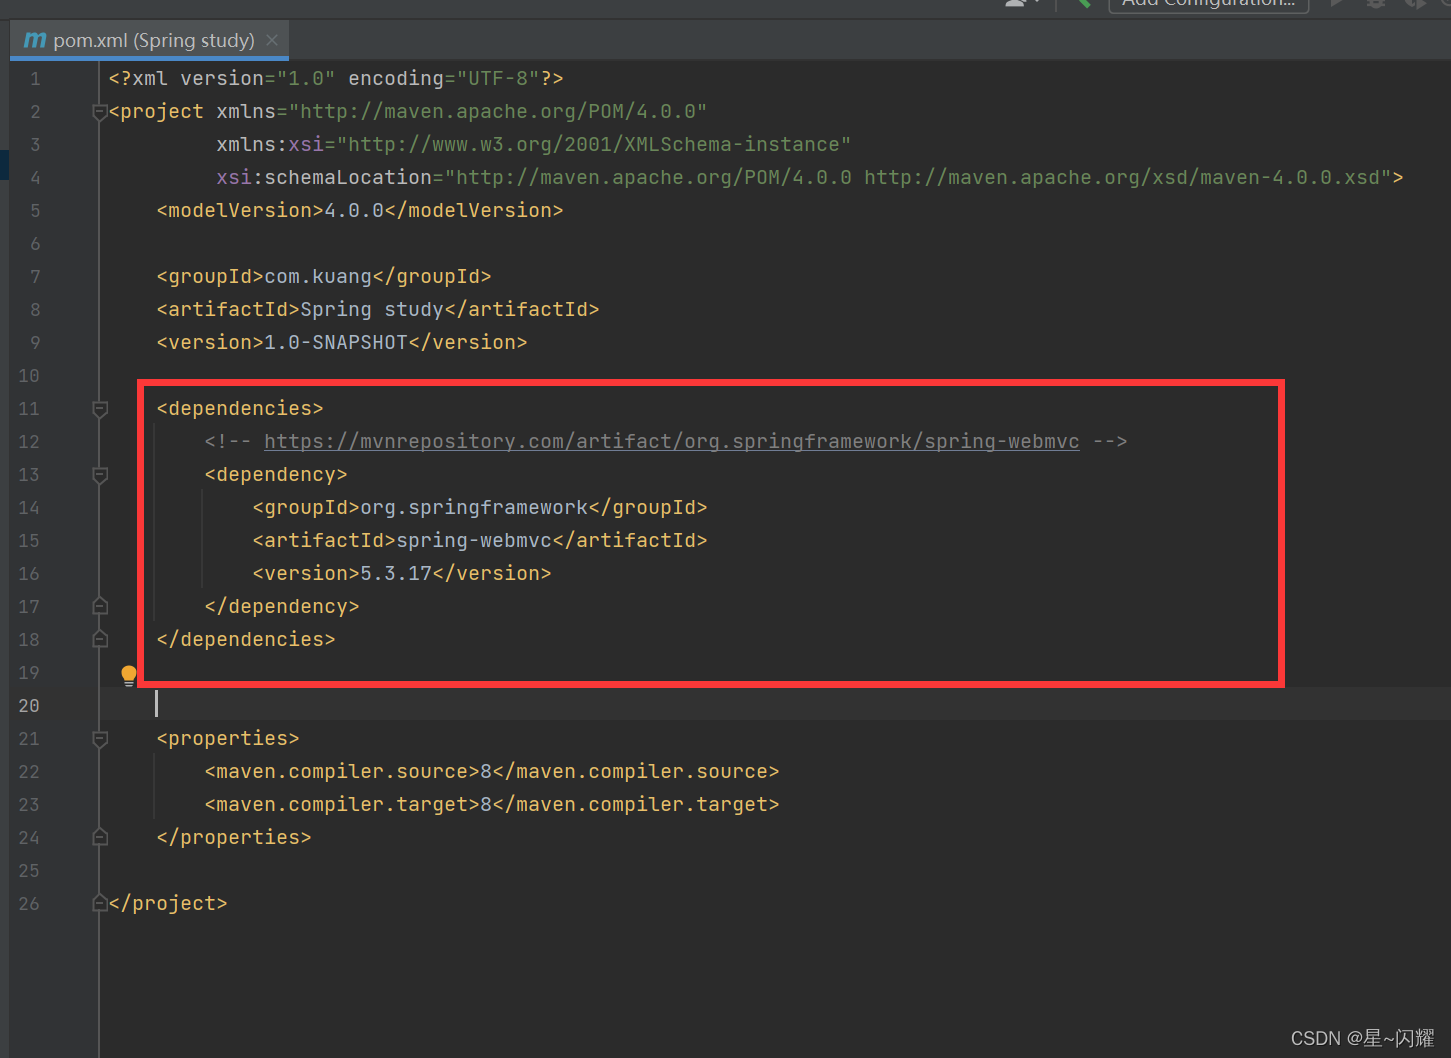The image size is (1451, 1058).
Task: Fold at closing dependency tag marker
Action: [x=100, y=606]
